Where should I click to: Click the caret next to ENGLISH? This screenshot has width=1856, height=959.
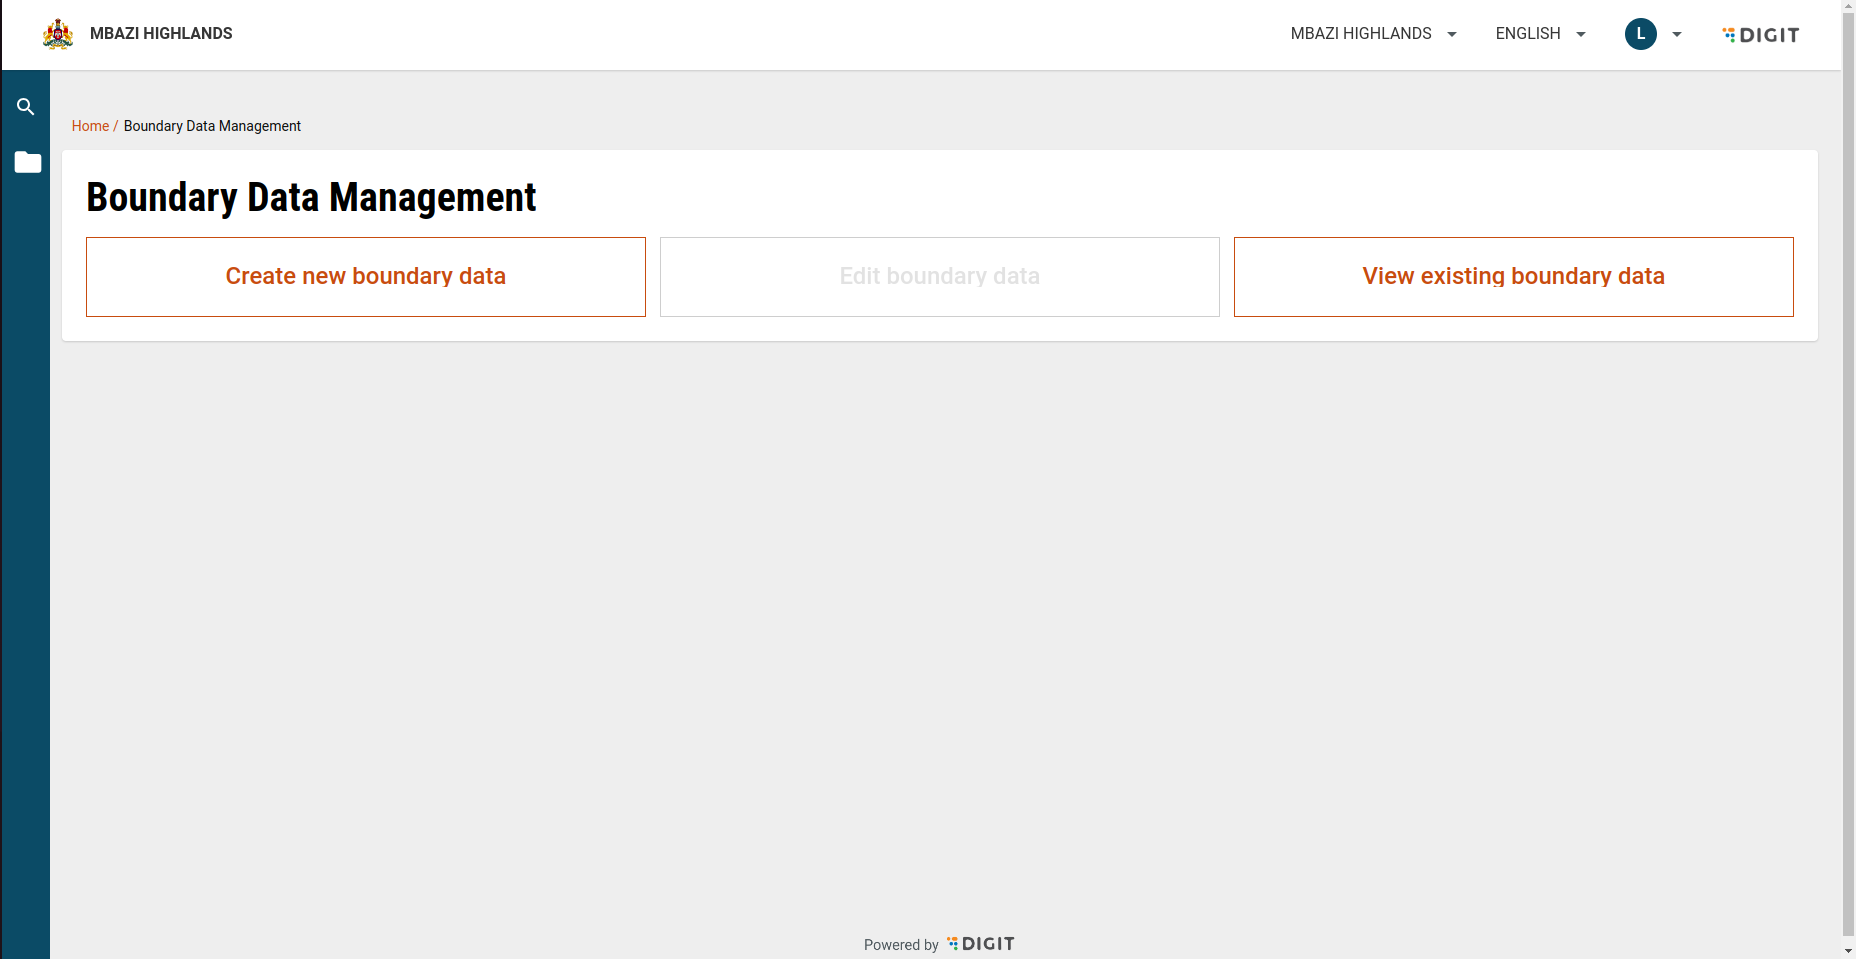1581,34
